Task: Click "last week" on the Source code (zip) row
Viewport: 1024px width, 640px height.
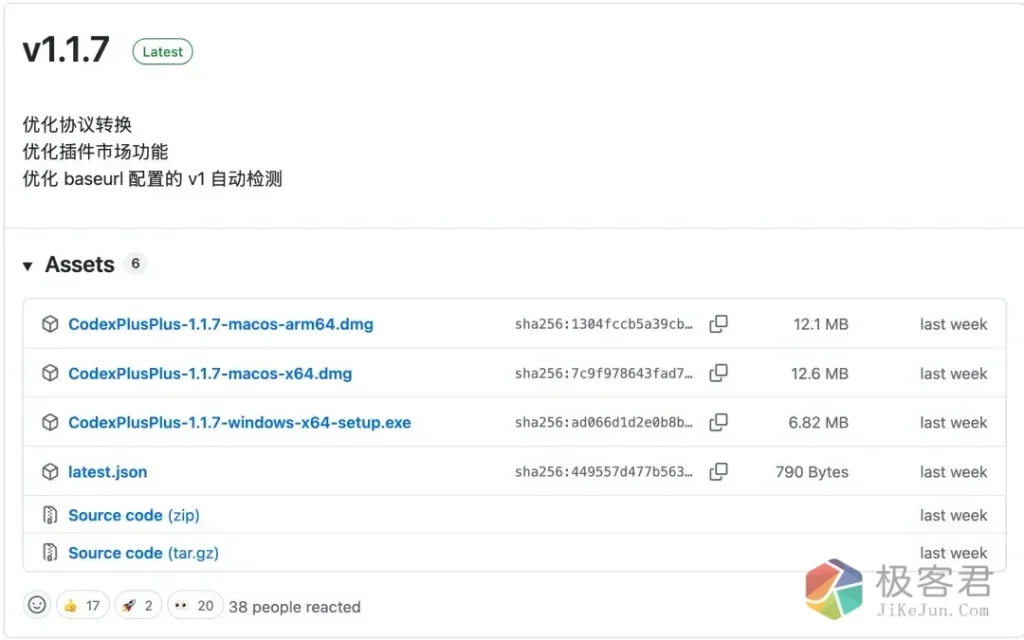Action: (953, 515)
